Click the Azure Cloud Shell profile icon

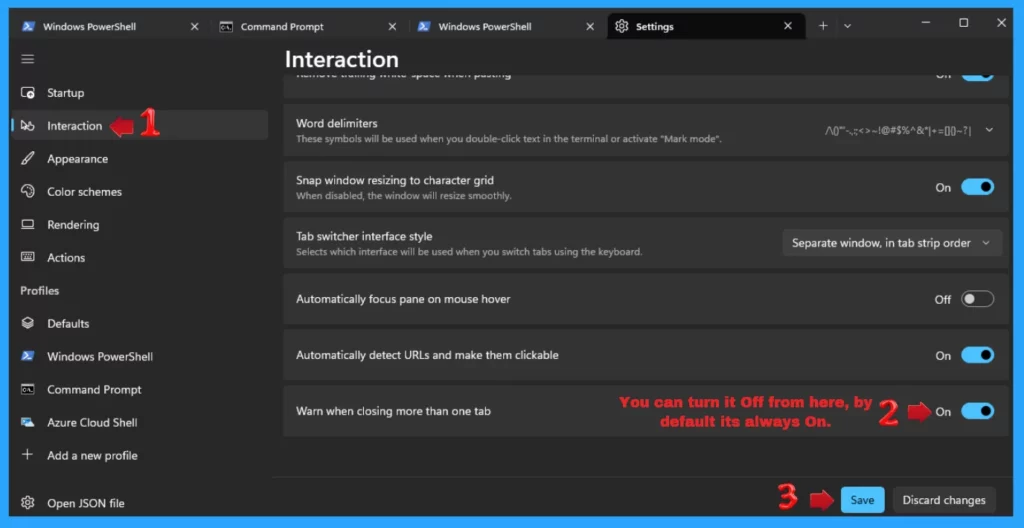(x=27, y=422)
